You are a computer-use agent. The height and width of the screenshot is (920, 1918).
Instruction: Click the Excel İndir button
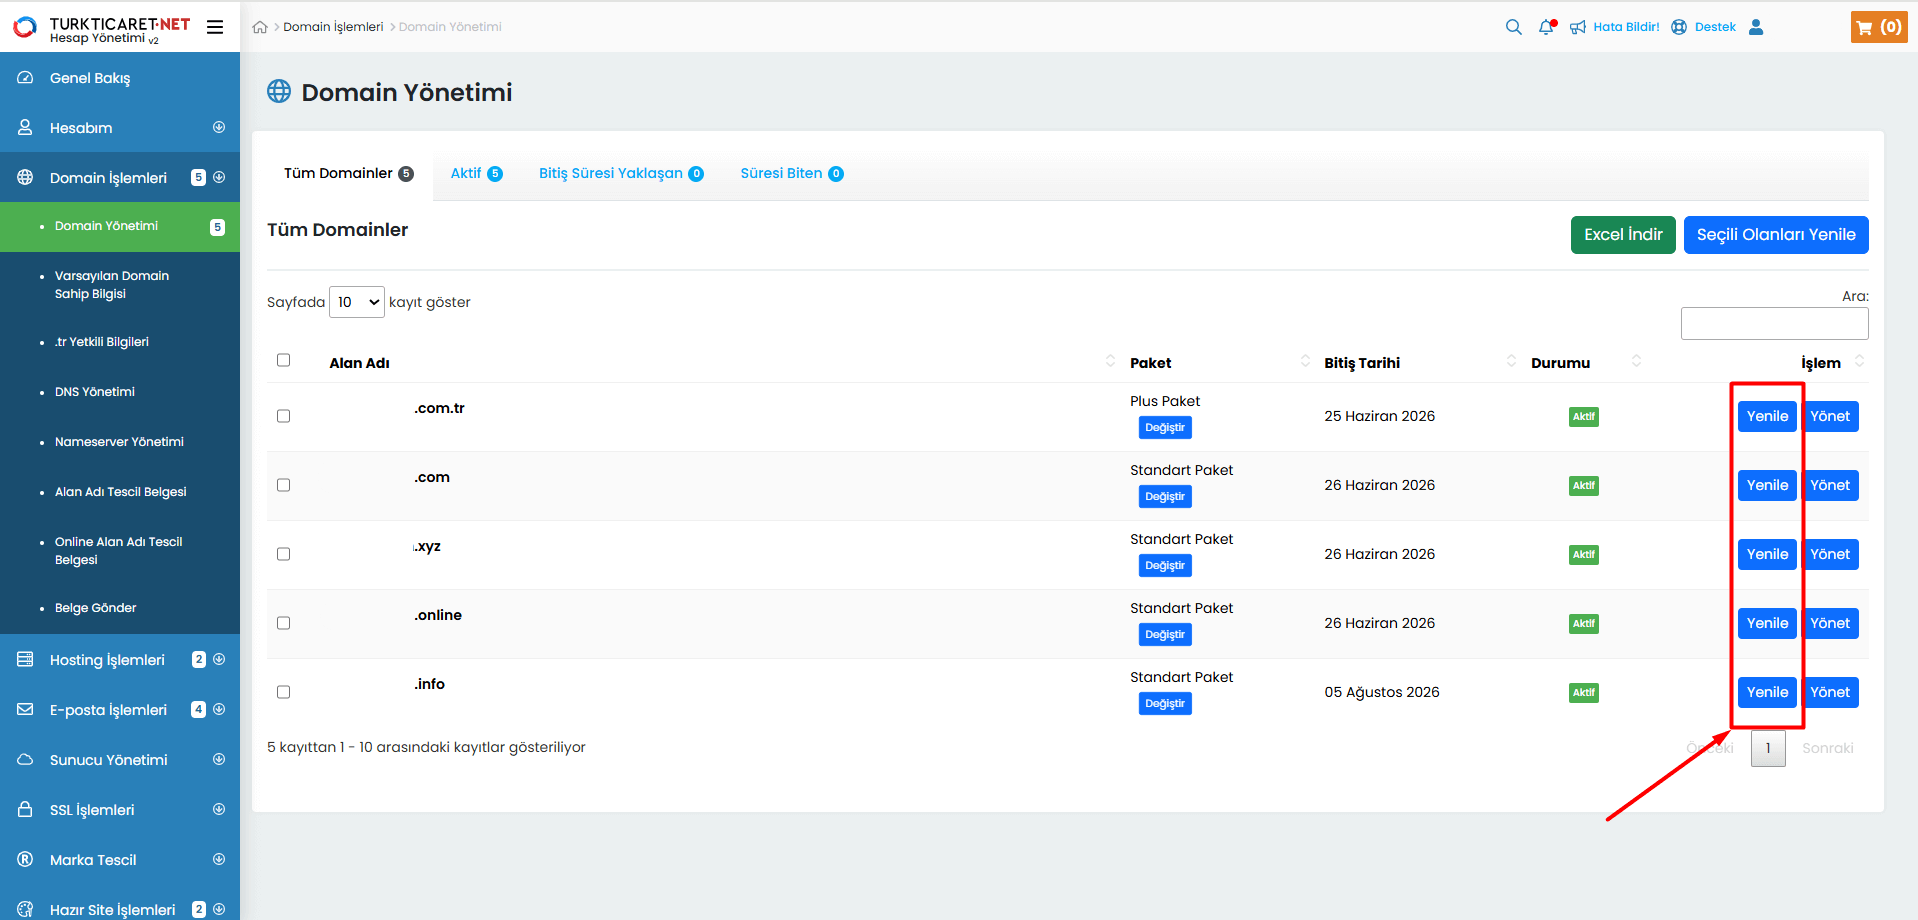click(x=1622, y=235)
